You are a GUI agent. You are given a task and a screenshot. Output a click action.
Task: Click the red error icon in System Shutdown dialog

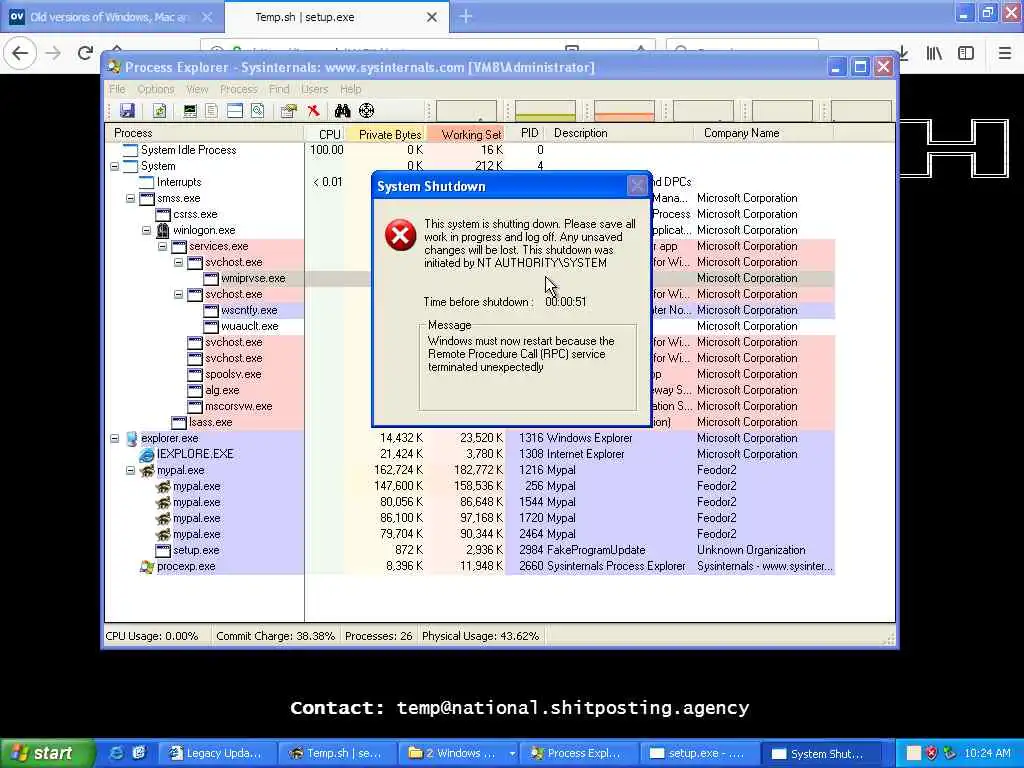click(x=400, y=235)
